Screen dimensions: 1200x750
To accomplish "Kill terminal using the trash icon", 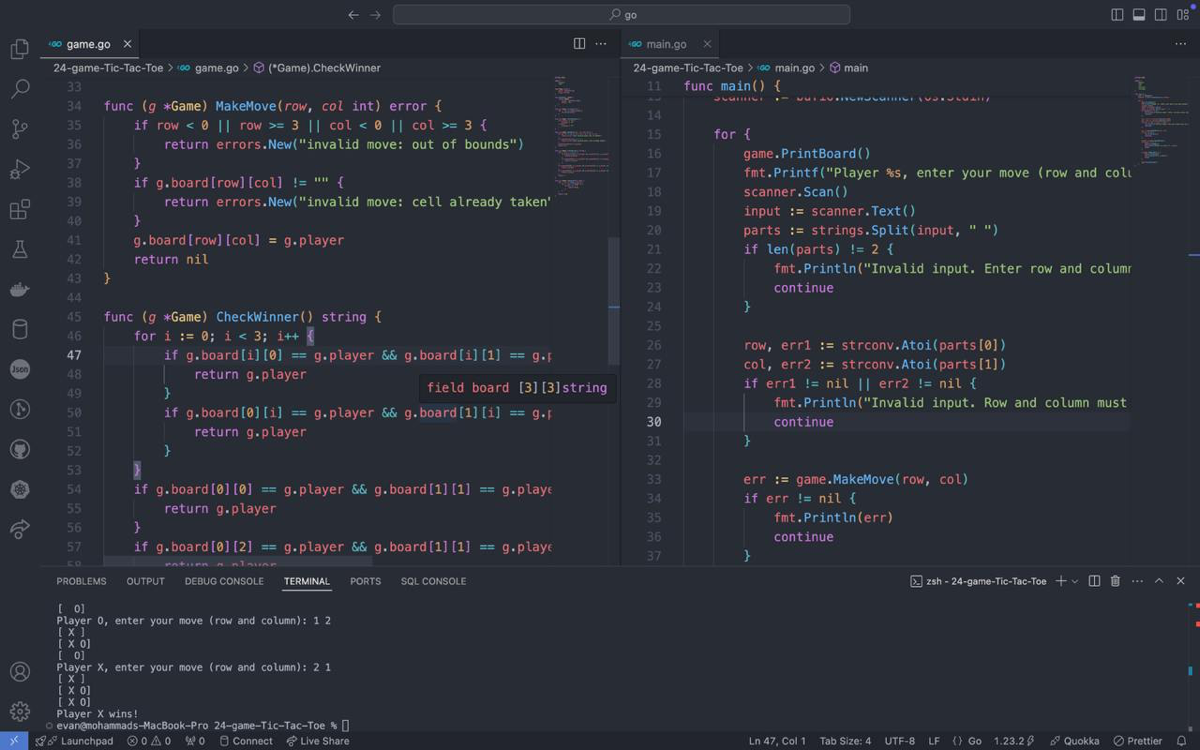I will tap(1115, 581).
